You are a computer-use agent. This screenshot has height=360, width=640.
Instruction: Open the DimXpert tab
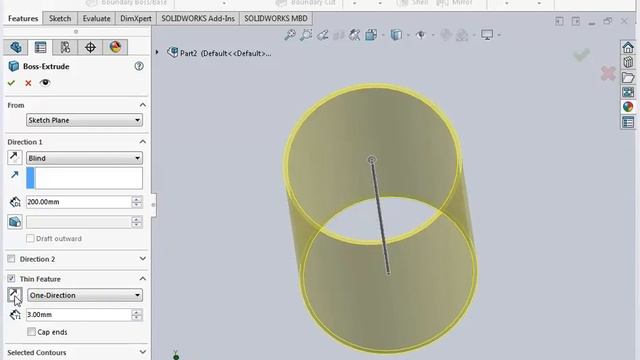(x=136, y=19)
